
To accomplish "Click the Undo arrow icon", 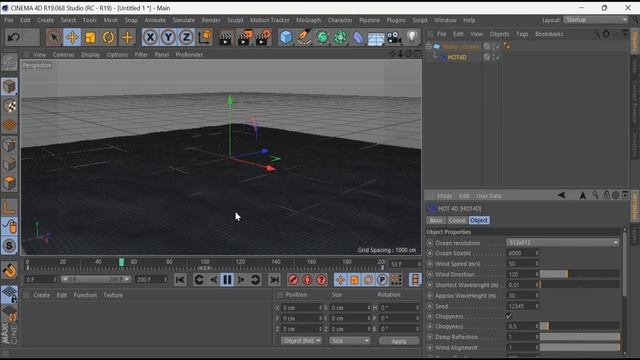I will pyautogui.click(x=13, y=38).
